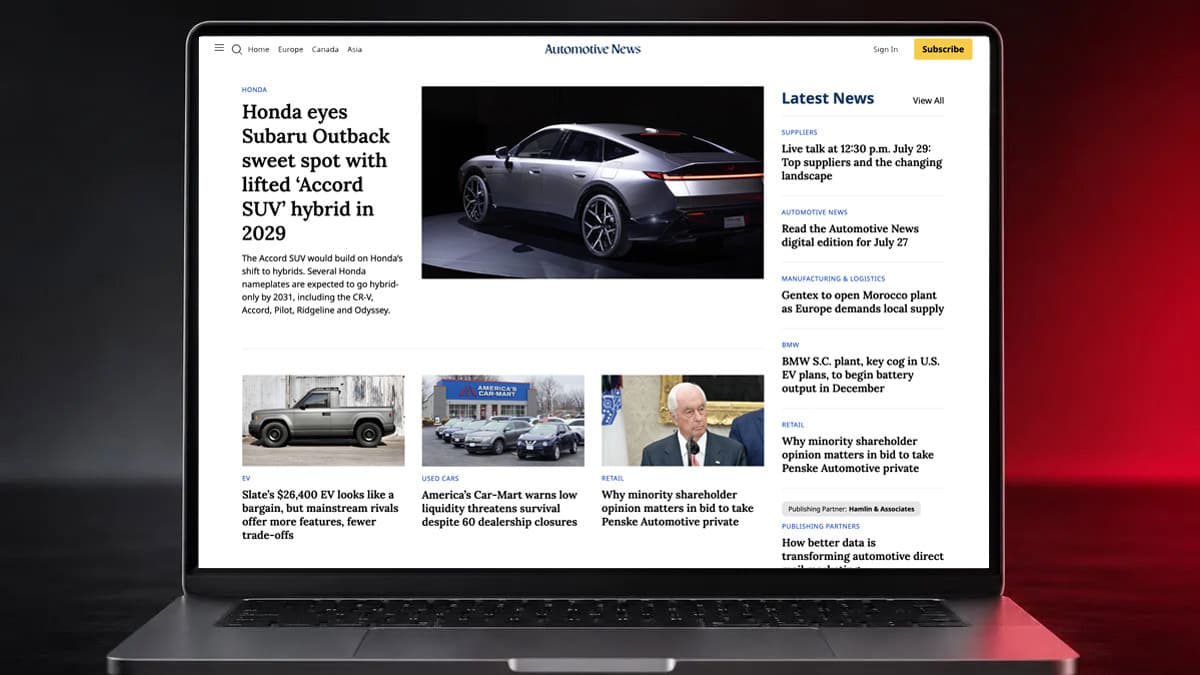Viewport: 1200px width, 675px height.
Task: Open the Slate pickup truck thumbnail
Action: tap(323, 421)
